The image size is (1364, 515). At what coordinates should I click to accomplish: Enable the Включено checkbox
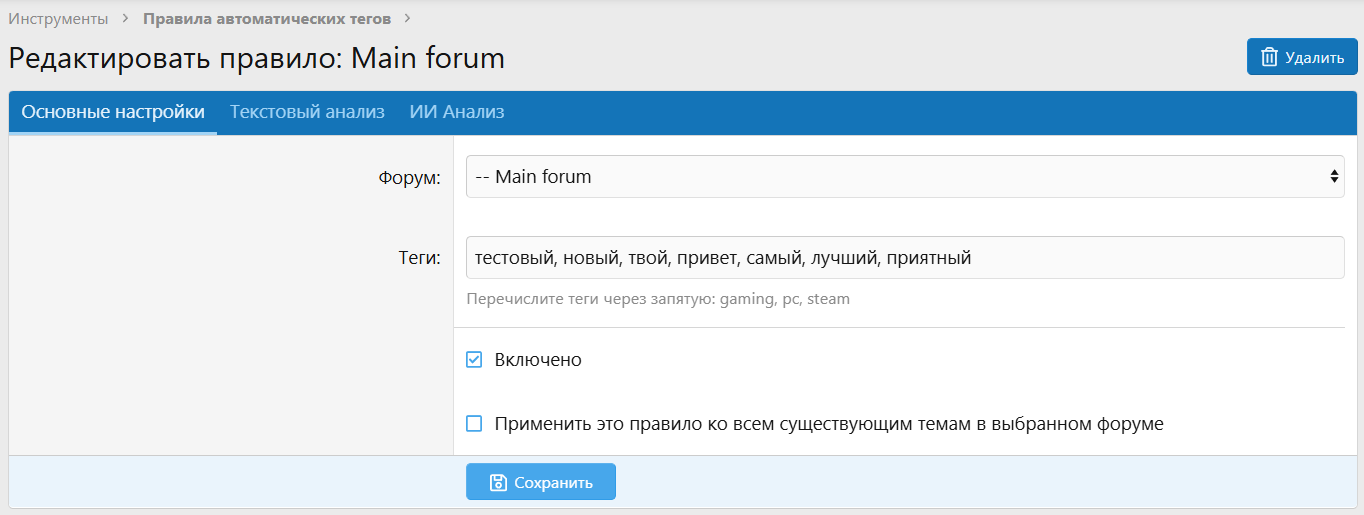(474, 360)
